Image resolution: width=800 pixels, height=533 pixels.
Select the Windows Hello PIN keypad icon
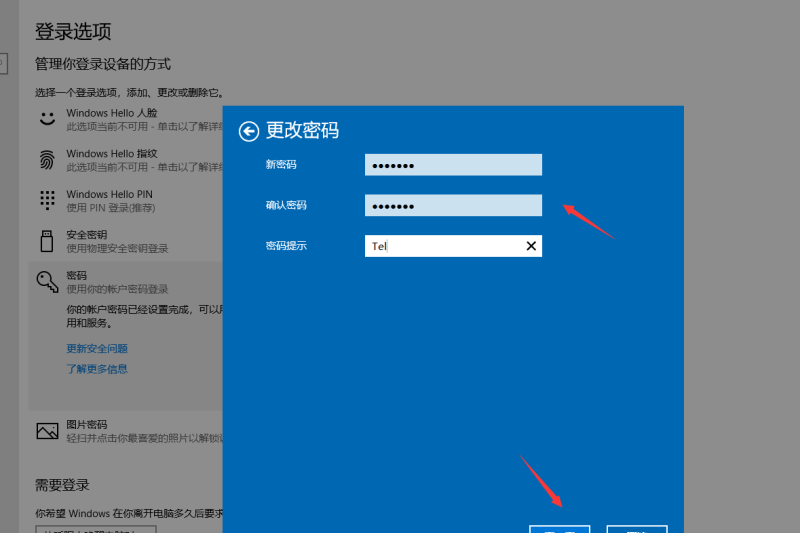click(47, 200)
